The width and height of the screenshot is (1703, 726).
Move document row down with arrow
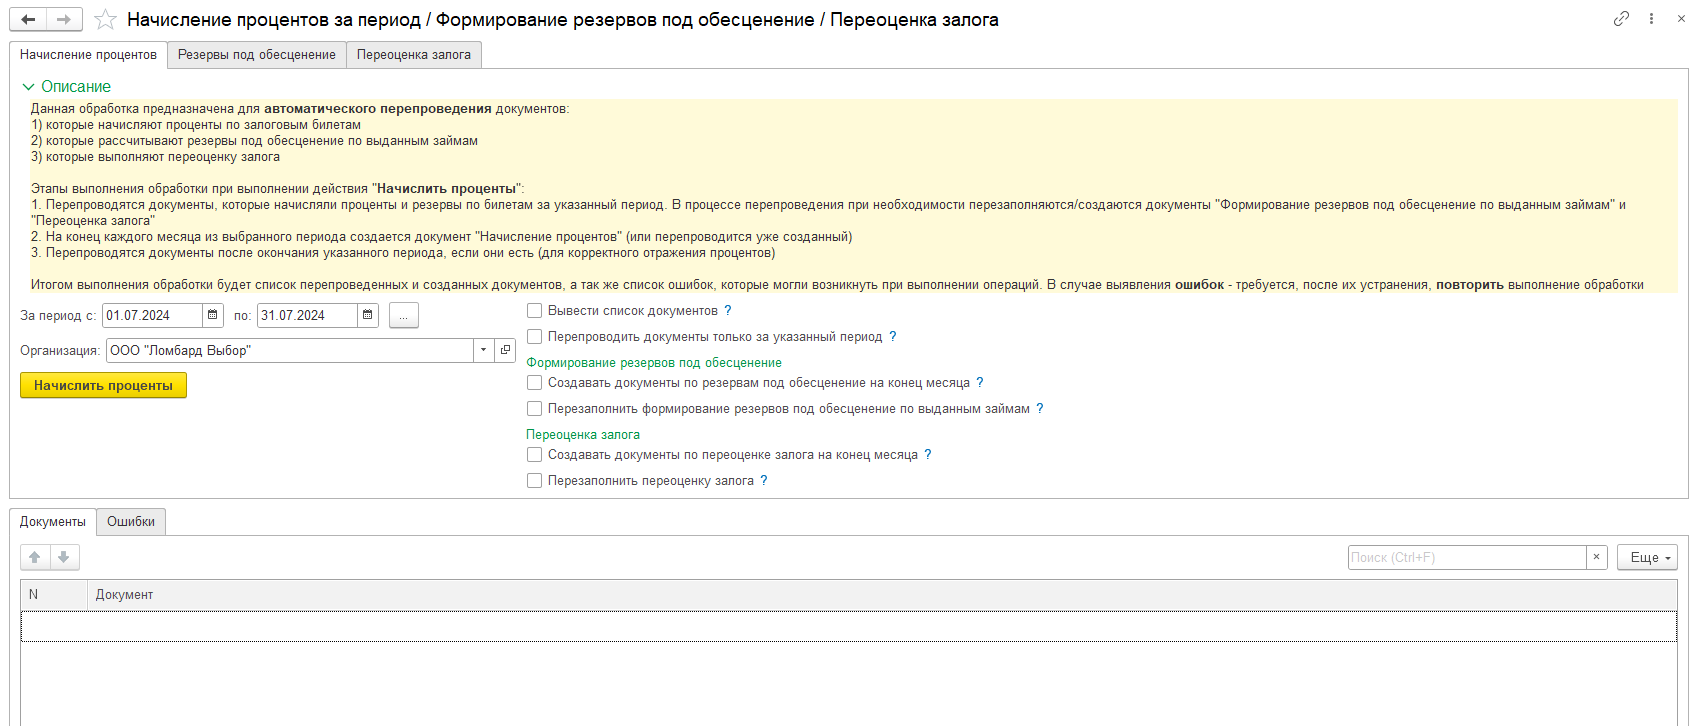(x=64, y=557)
